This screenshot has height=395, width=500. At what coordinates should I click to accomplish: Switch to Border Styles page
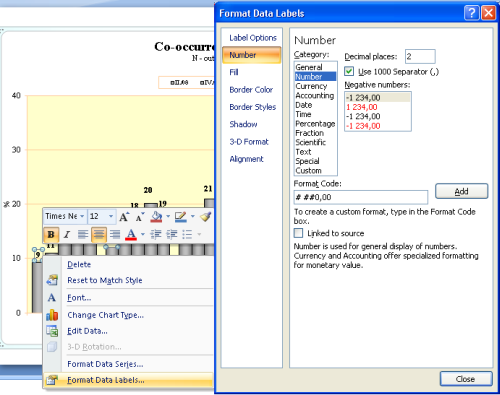click(253, 107)
